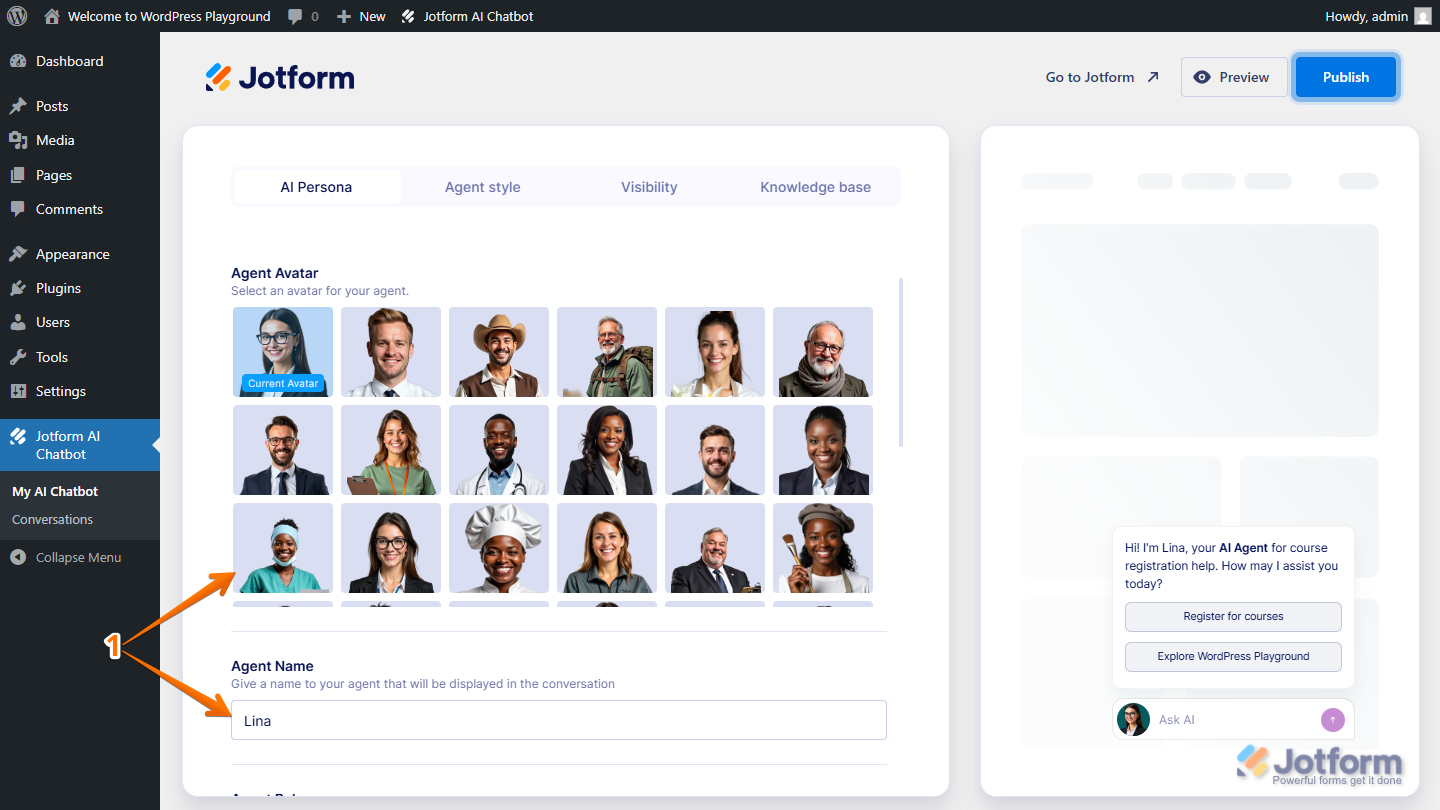Click the Preview button
The image size is (1440, 810).
[x=1234, y=77]
